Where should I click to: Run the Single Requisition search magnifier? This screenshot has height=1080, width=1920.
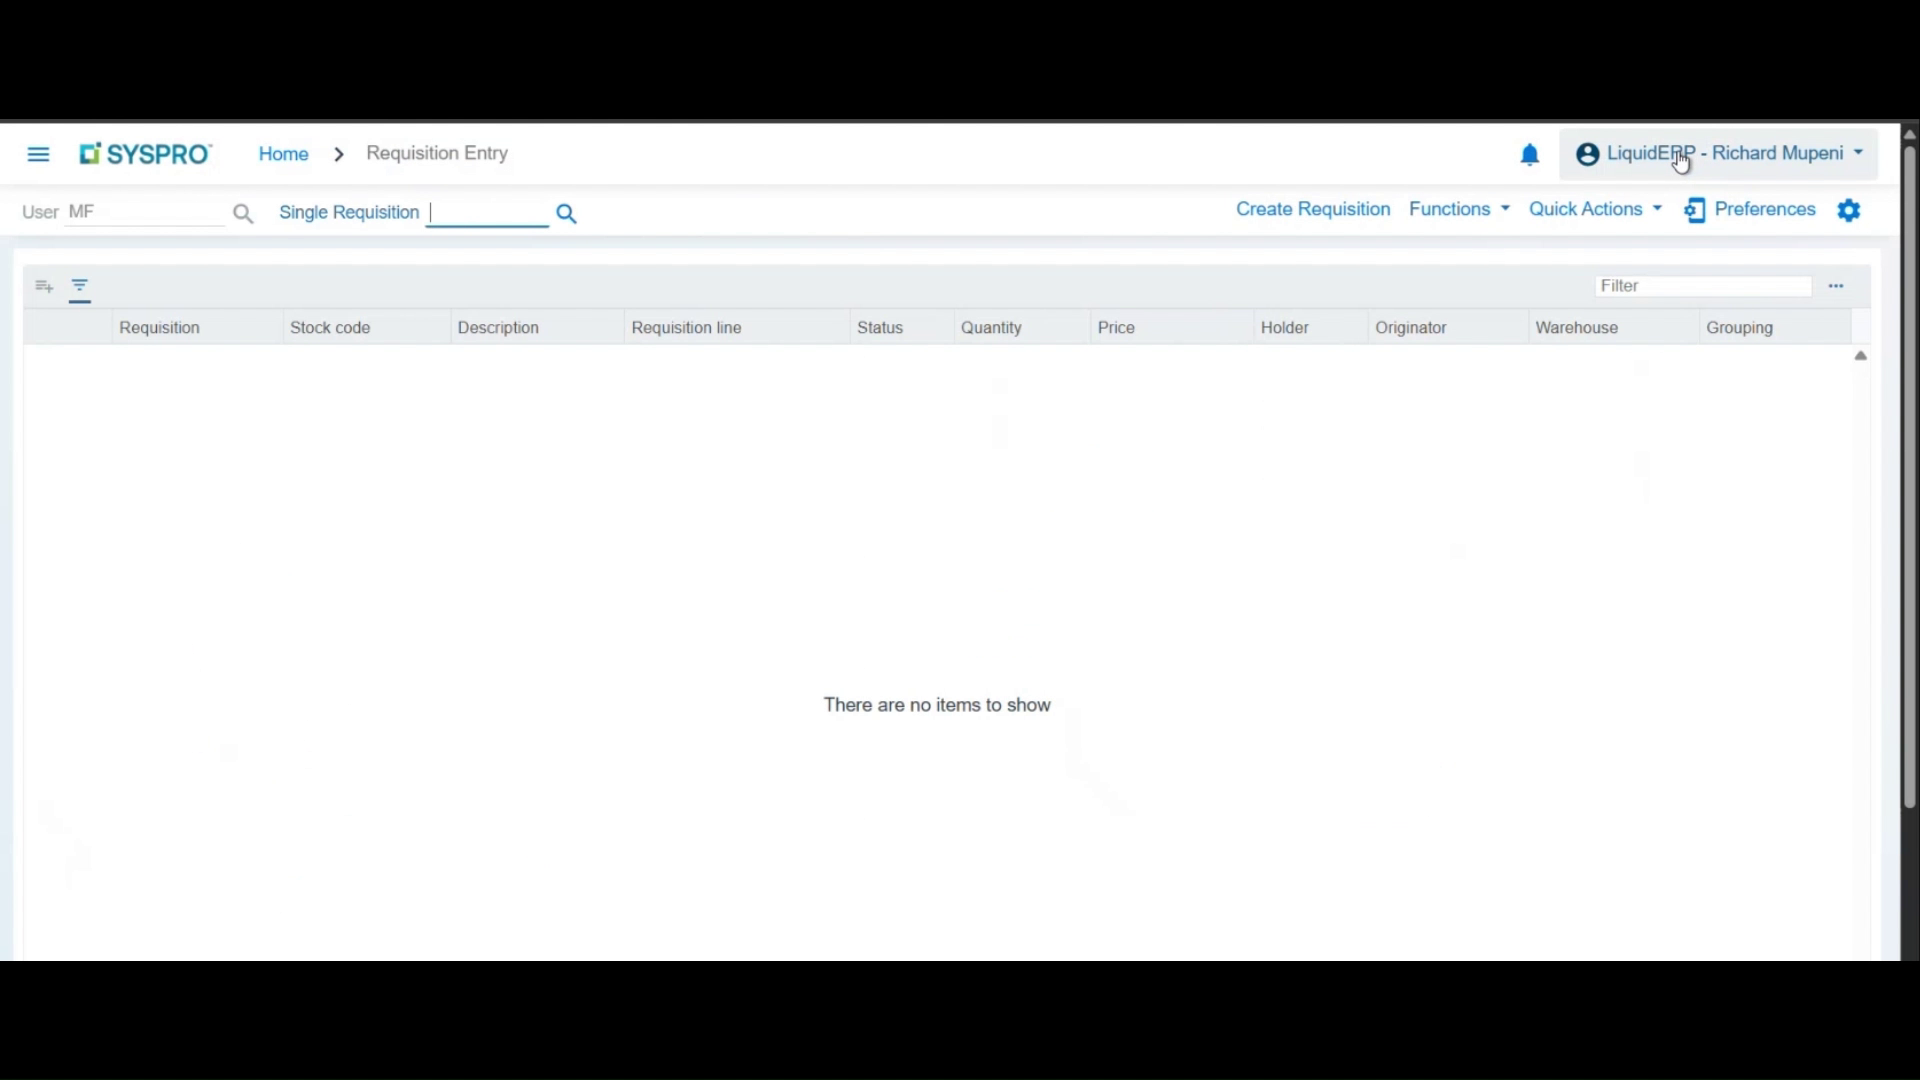pyautogui.click(x=566, y=213)
